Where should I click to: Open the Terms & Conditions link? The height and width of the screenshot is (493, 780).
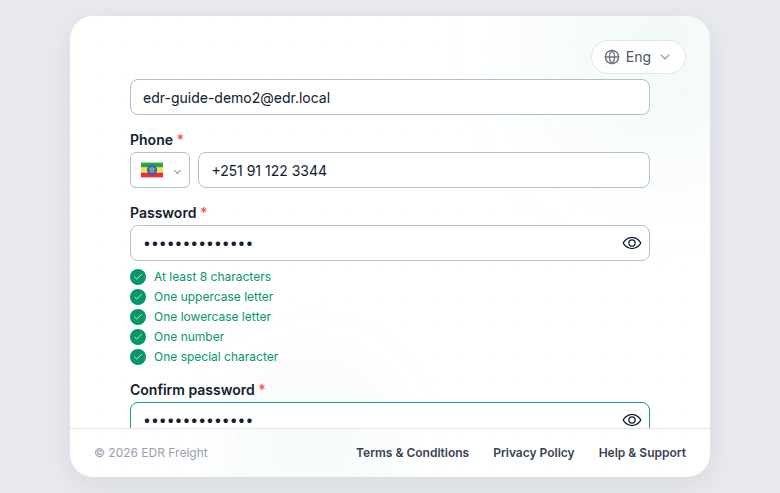pos(412,453)
